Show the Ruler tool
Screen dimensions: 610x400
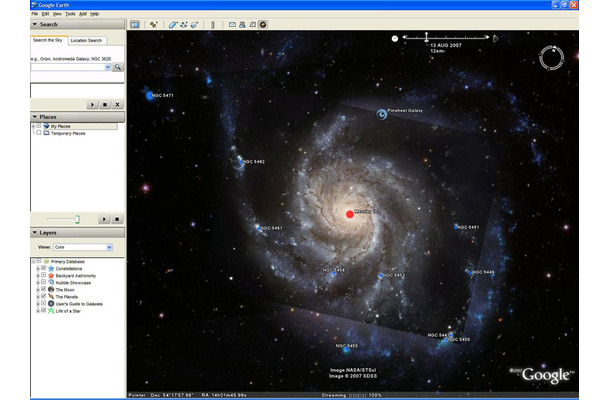pos(213,25)
